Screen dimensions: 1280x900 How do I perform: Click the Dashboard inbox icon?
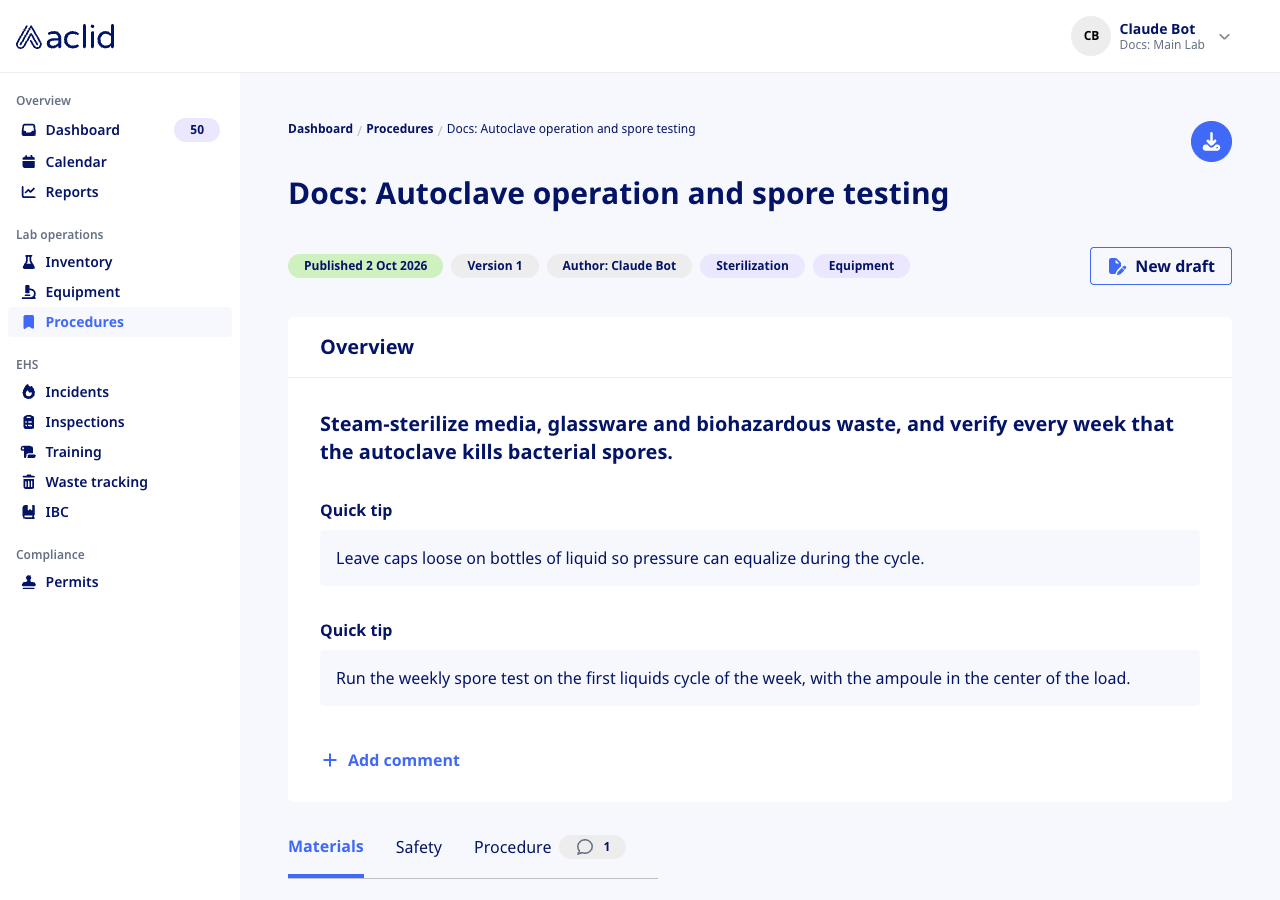coord(29,130)
